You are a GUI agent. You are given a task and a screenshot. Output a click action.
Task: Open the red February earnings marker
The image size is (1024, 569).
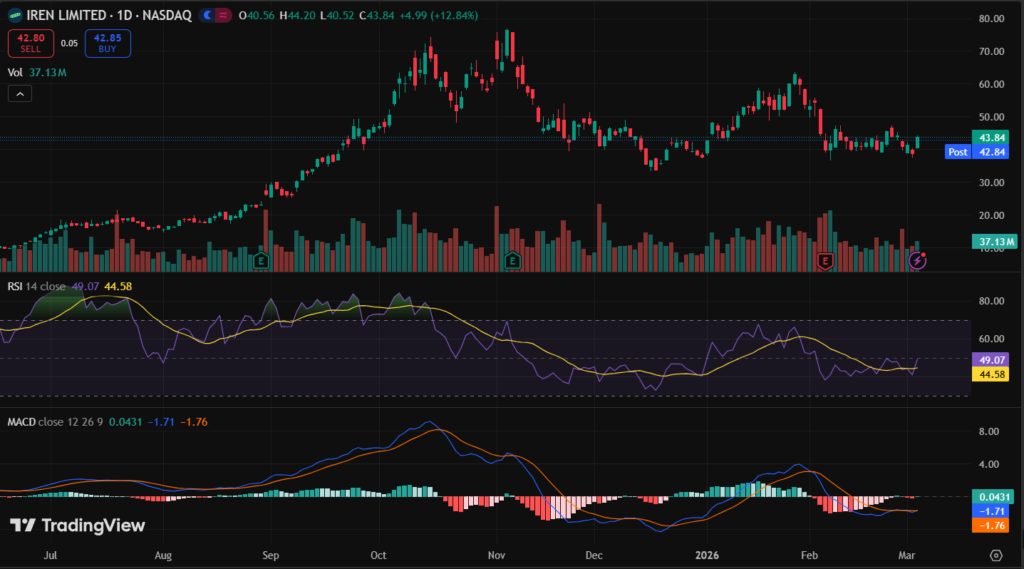[825, 261]
